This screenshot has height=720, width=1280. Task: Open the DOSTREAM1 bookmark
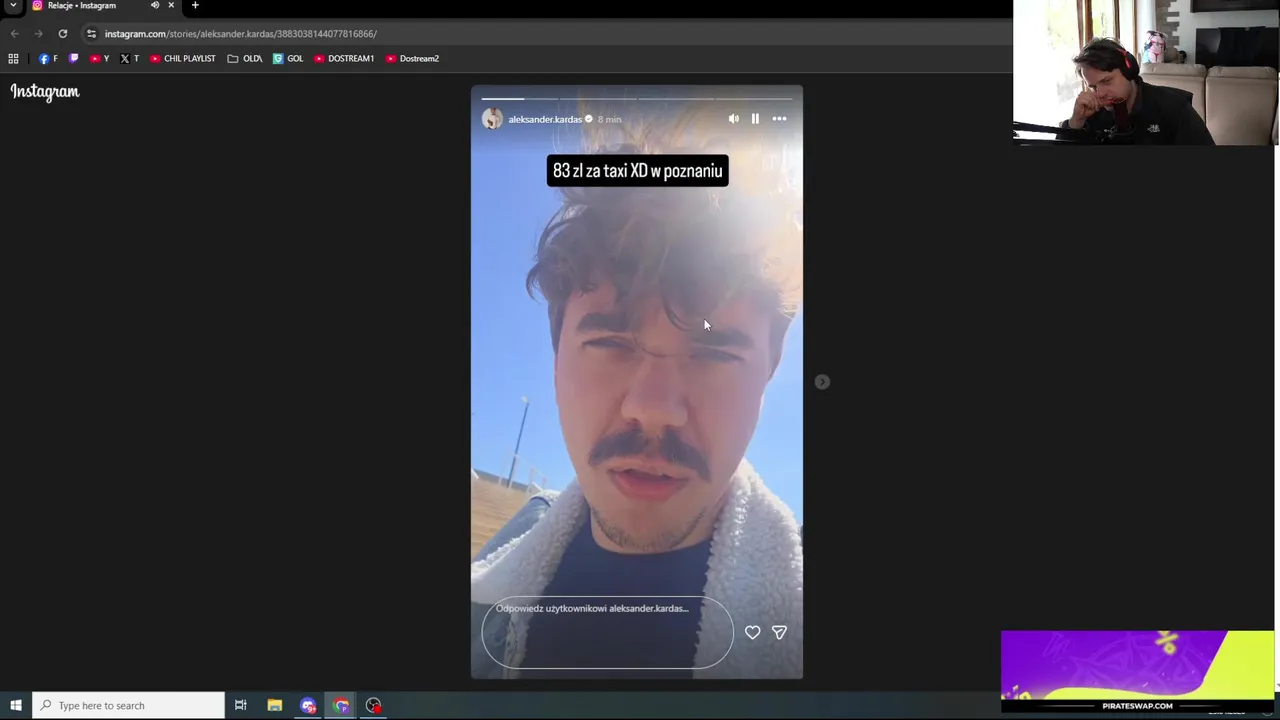344,59
